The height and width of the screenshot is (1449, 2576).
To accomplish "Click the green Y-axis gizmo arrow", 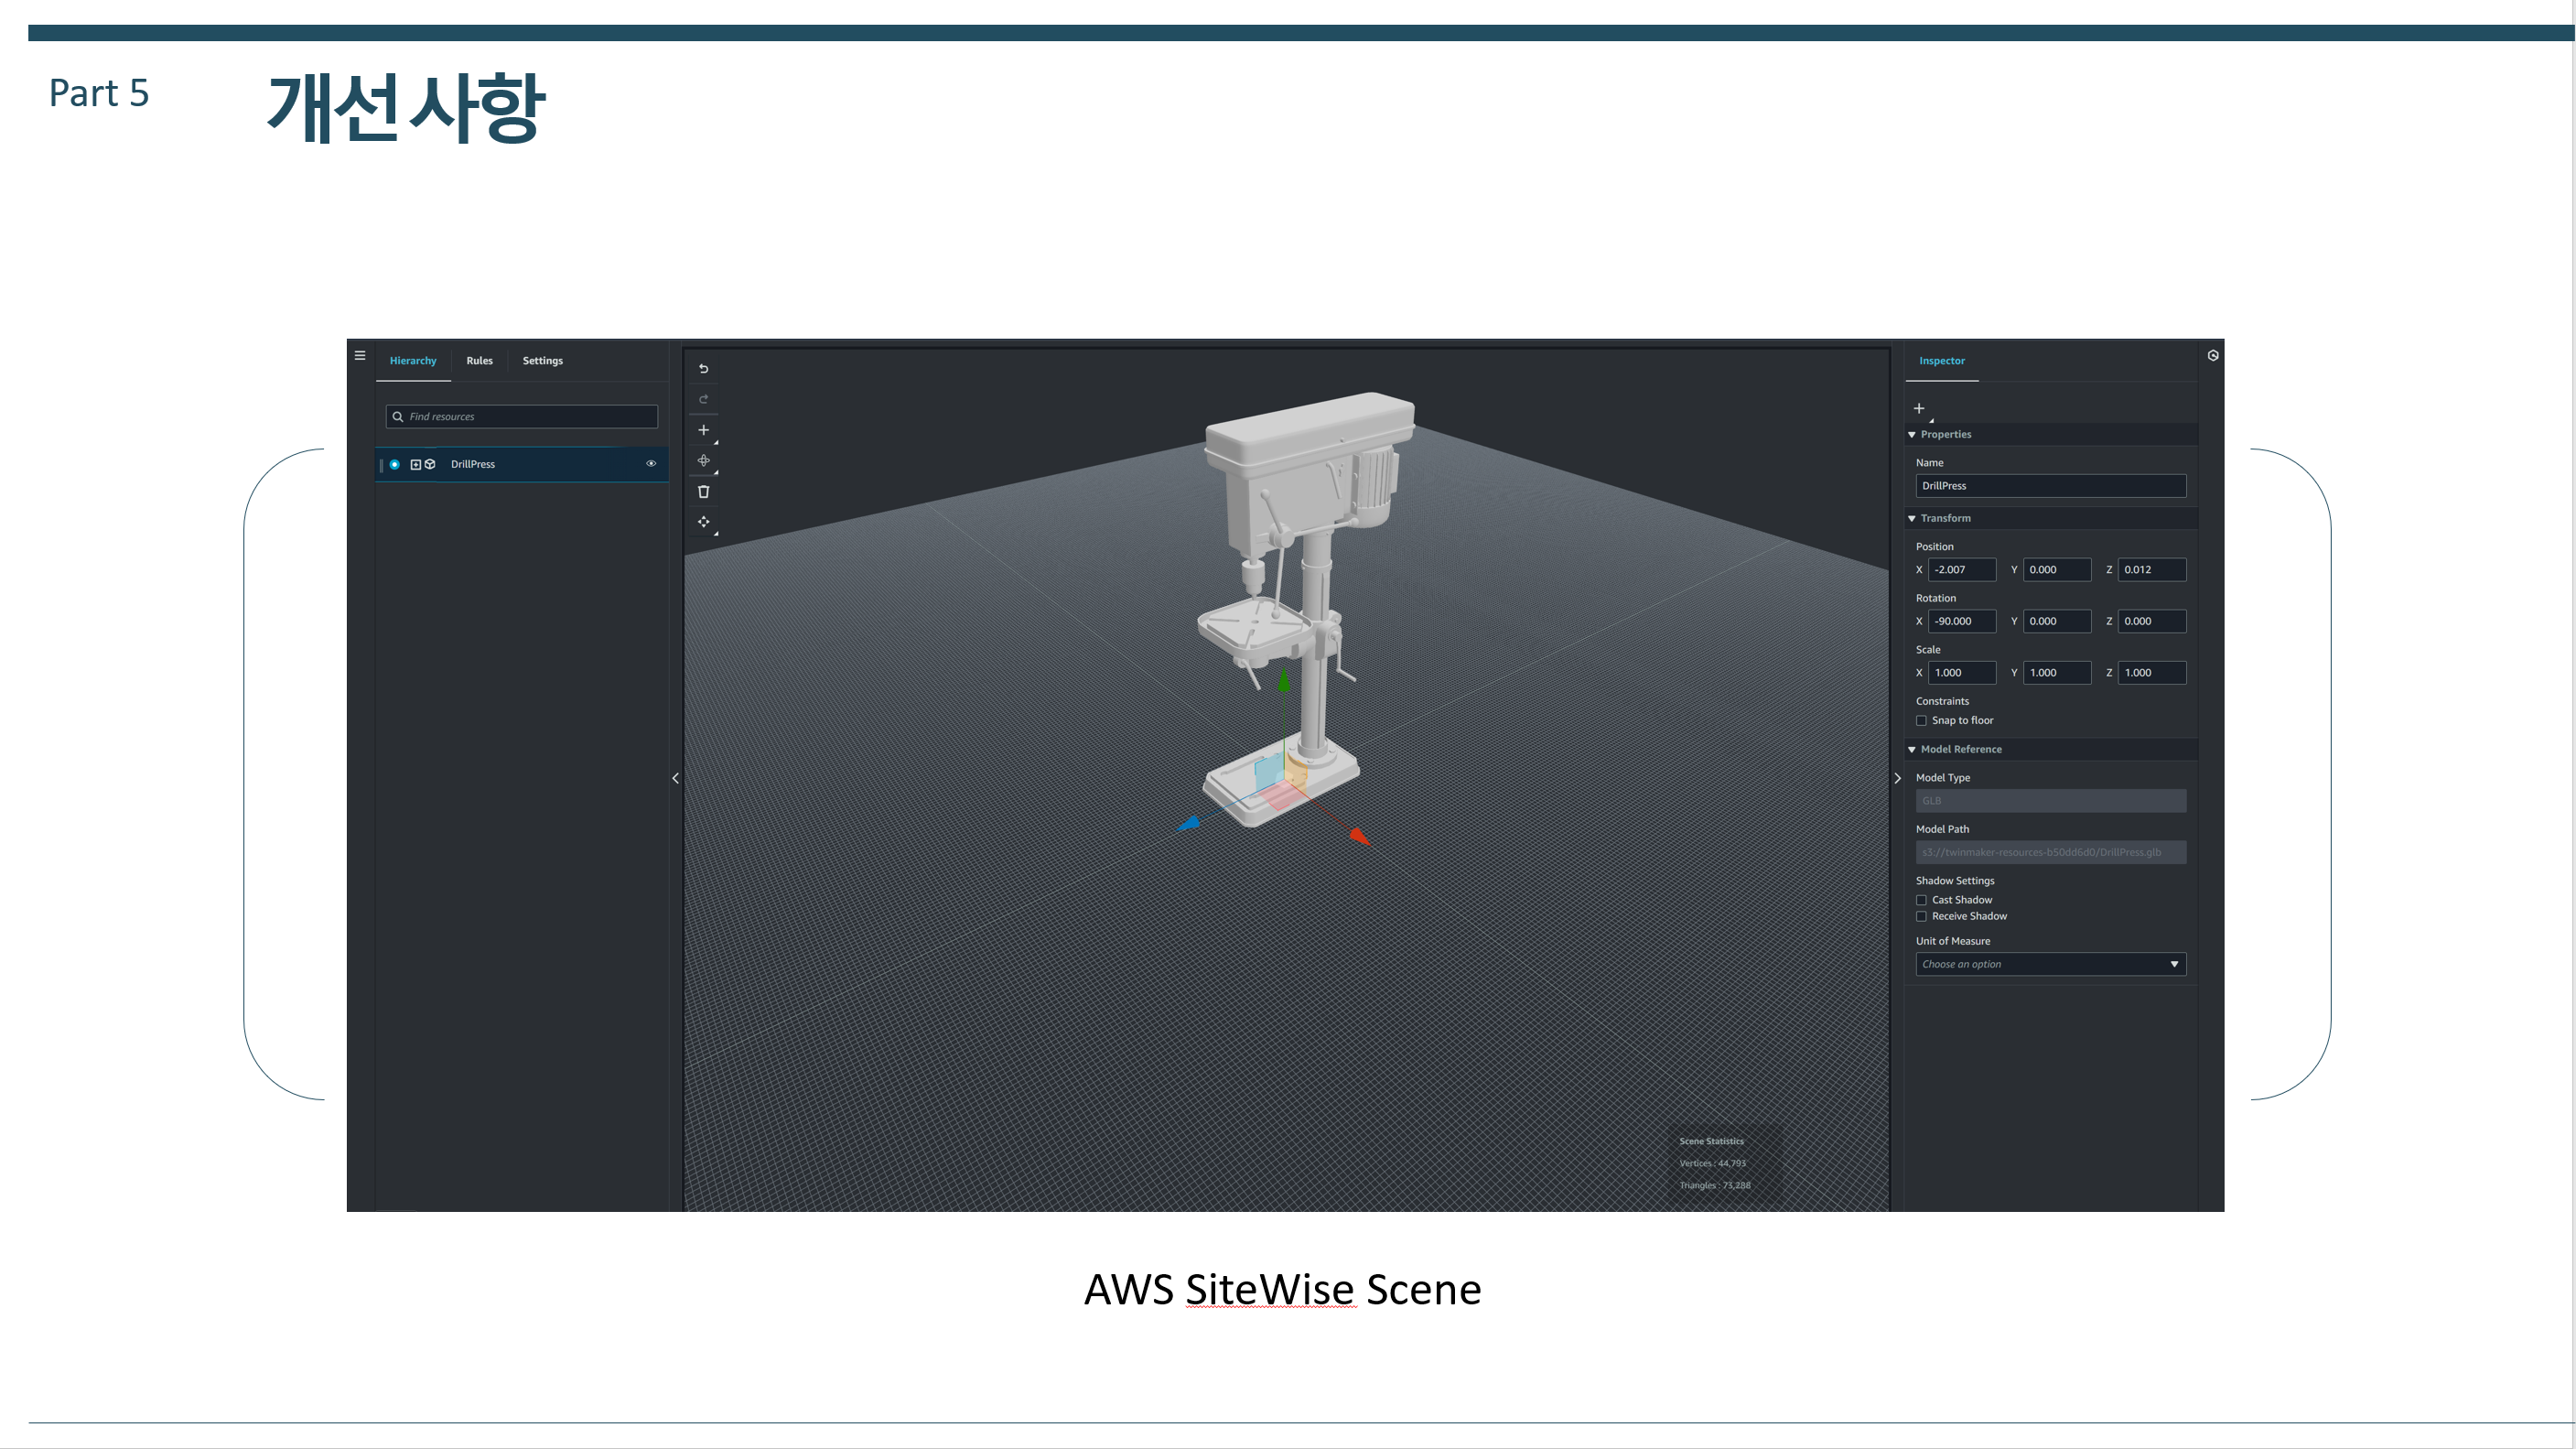I will [1284, 681].
